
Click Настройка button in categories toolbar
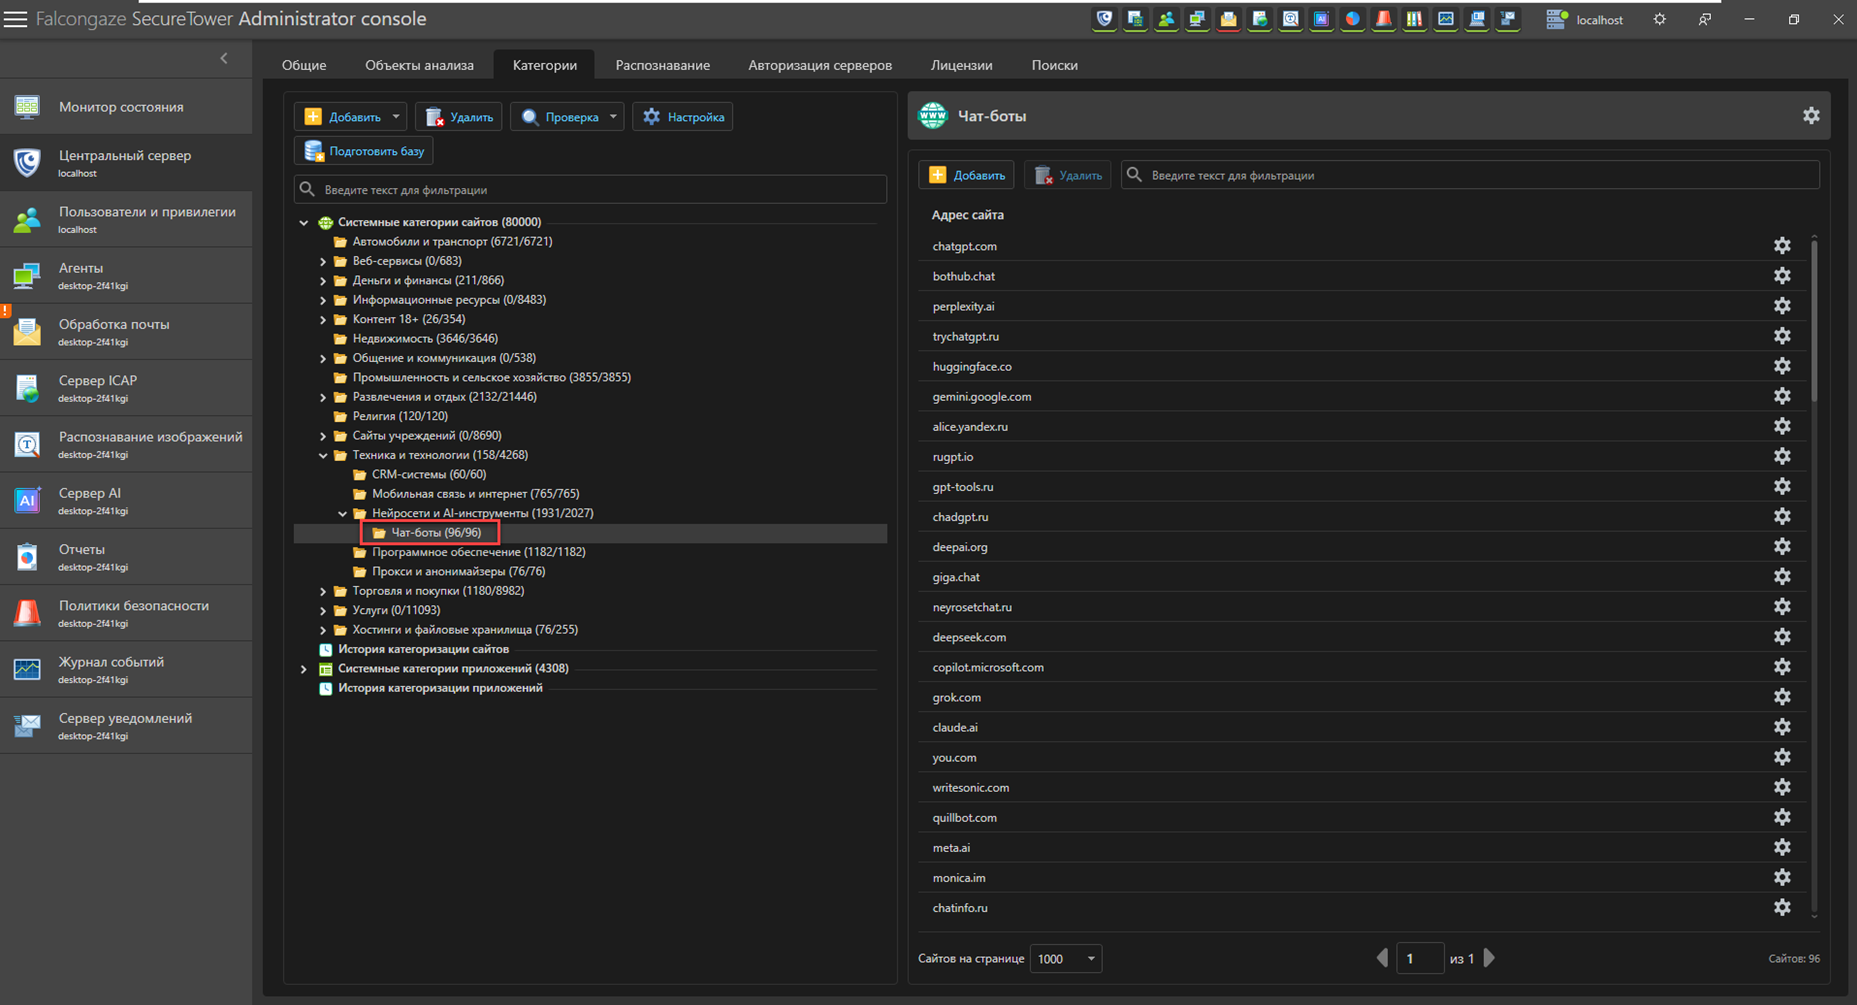(683, 117)
